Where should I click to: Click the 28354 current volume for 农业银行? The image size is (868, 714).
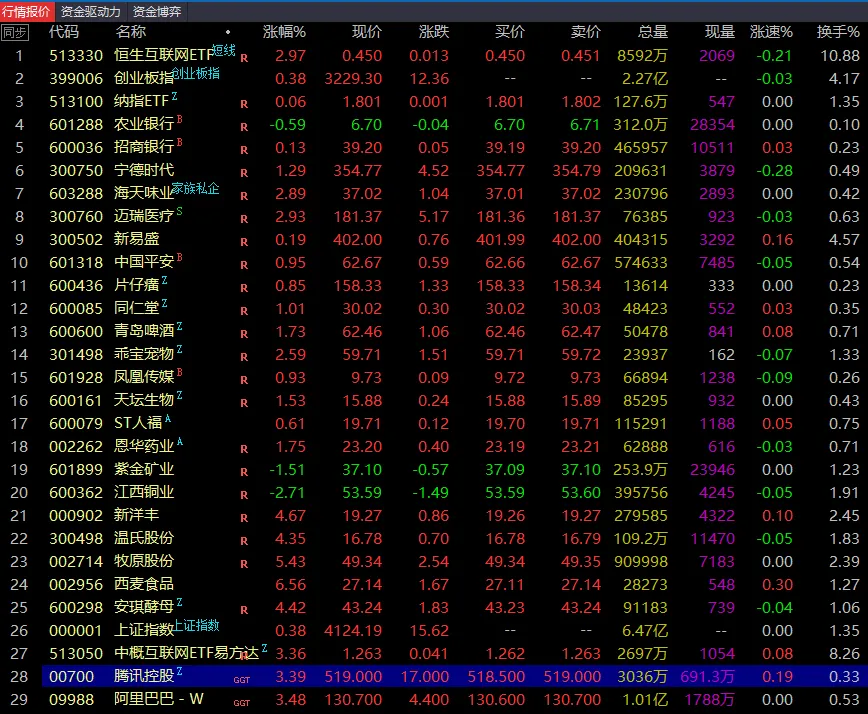click(x=712, y=125)
